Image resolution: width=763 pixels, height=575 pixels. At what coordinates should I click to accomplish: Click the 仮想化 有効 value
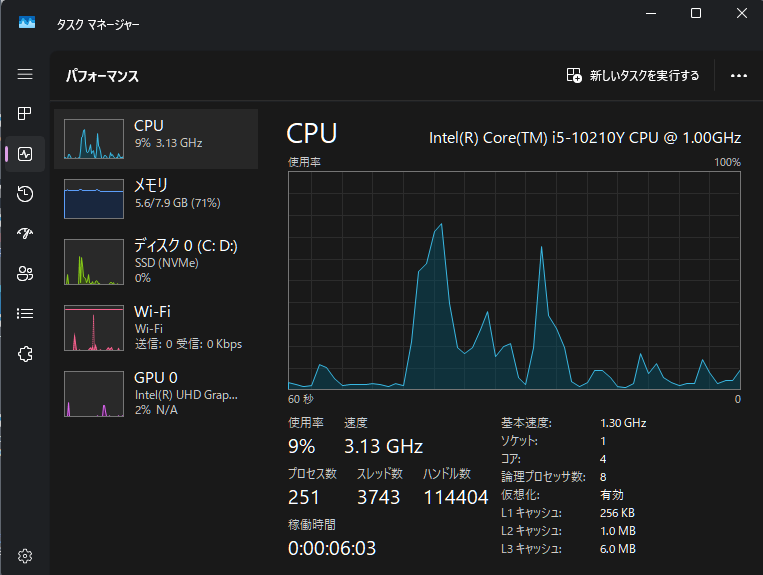tap(612, 495)
